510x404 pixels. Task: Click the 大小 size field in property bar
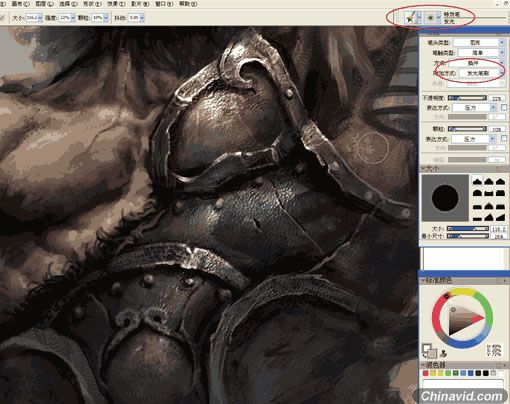32,18
